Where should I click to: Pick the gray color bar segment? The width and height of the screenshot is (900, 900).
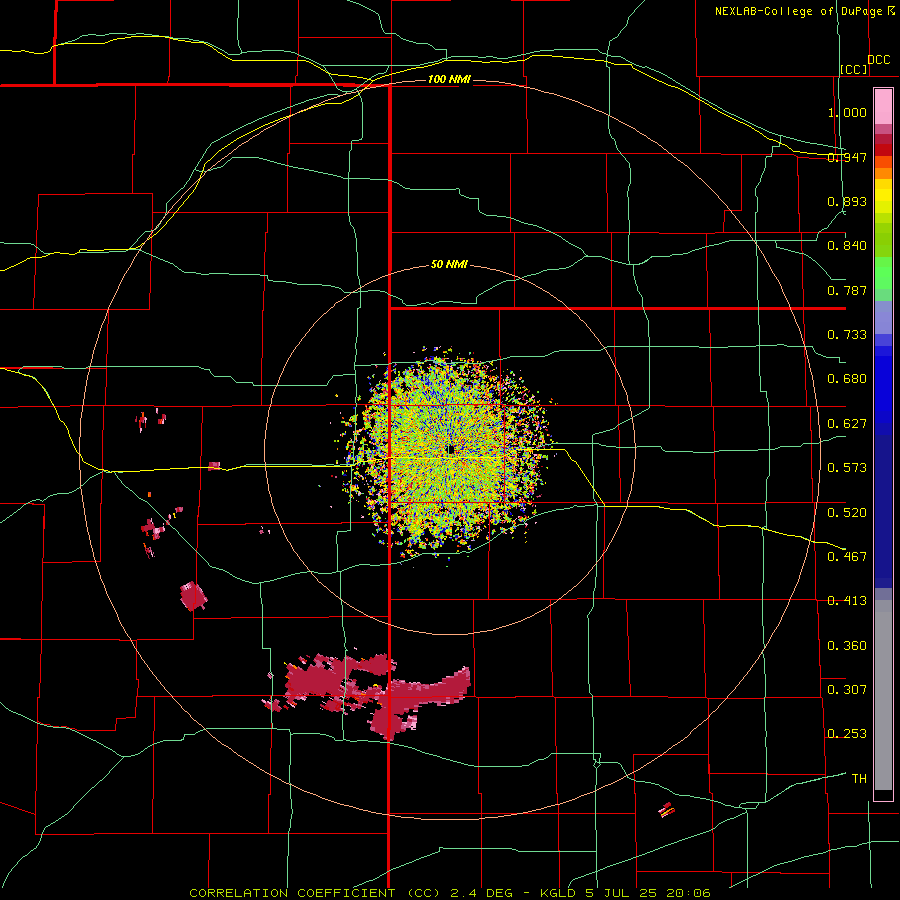pos(883,695)
